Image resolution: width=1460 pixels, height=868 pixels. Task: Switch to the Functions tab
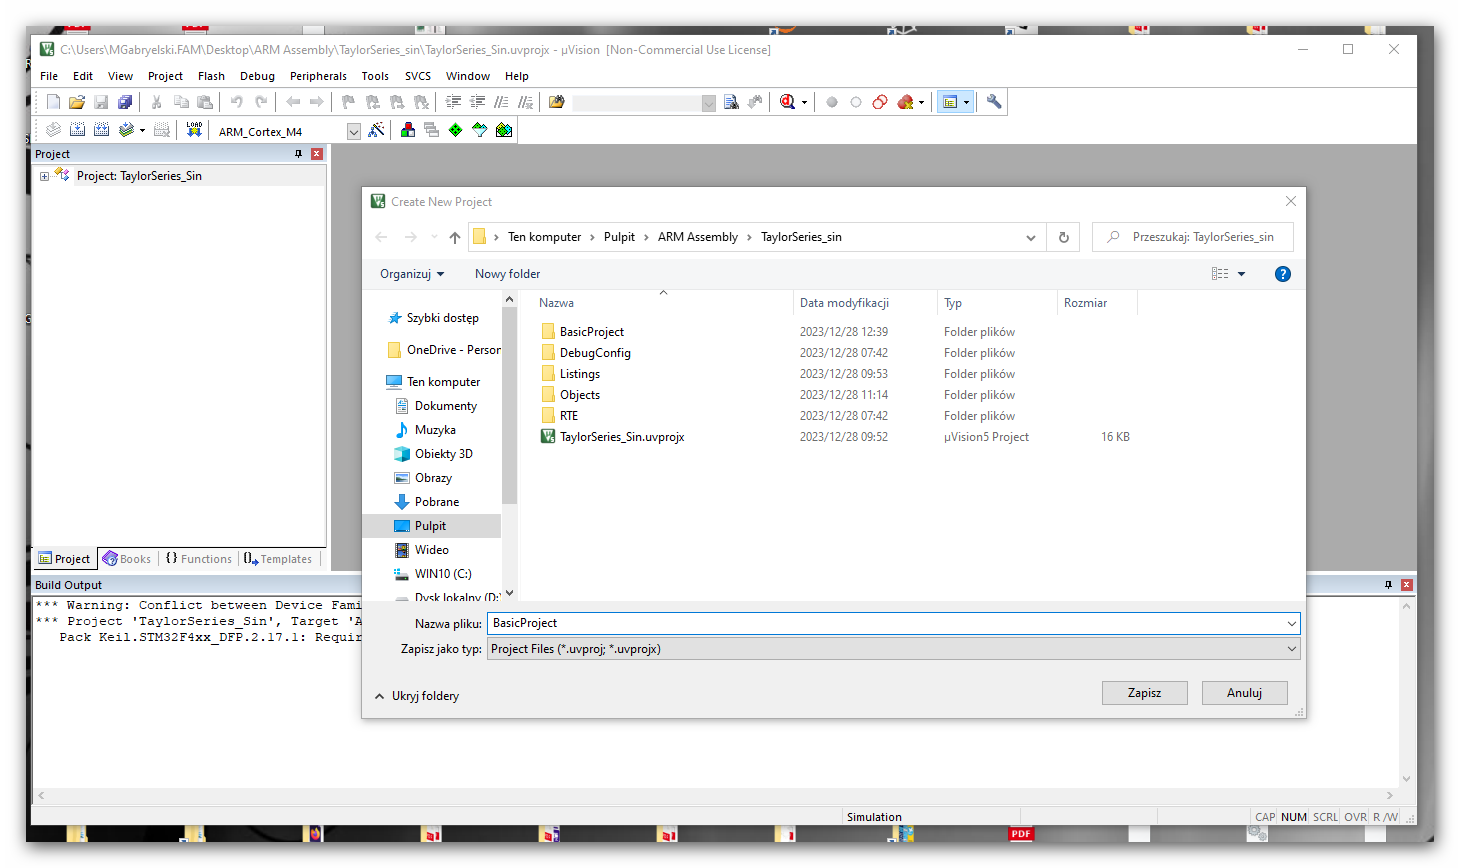coord(199,559)
